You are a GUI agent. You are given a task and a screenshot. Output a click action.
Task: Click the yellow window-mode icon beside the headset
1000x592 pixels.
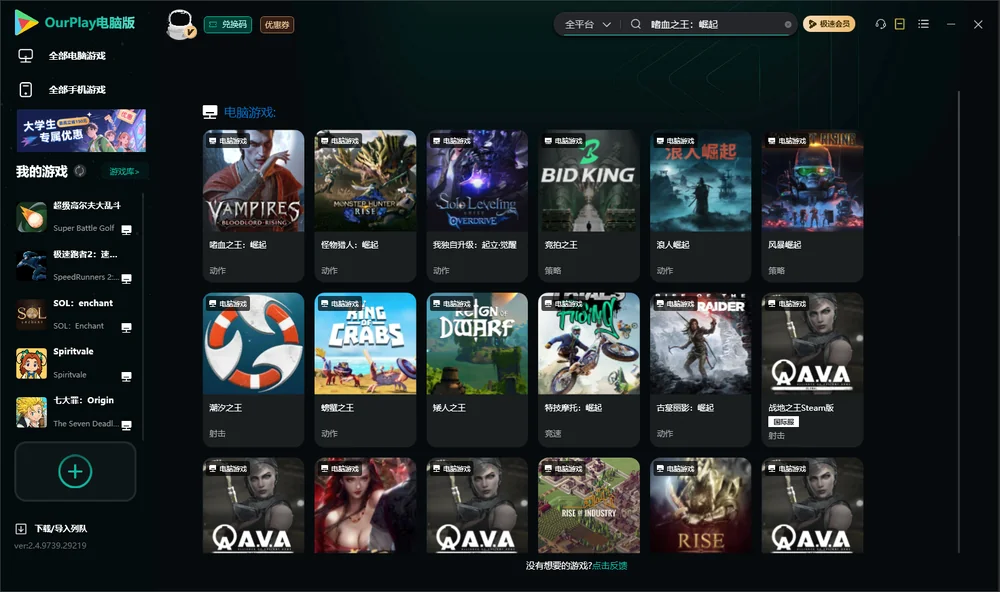(x=900, y=24)
